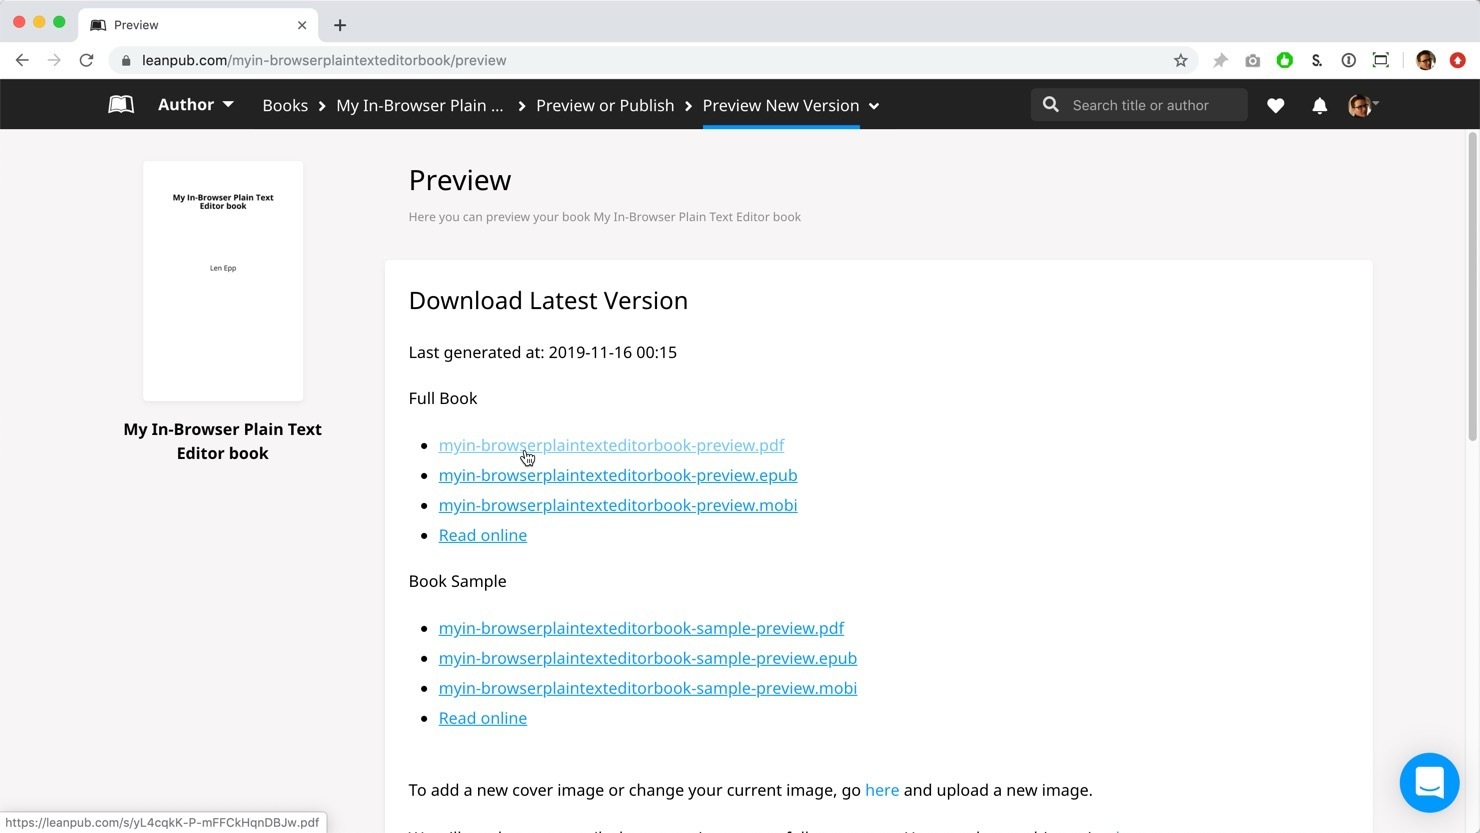The height and width of the screenshot is (833, 1480).
Task: Click the My In-Browser Plain Text Editor book title
Action: (x=223, y=441)
